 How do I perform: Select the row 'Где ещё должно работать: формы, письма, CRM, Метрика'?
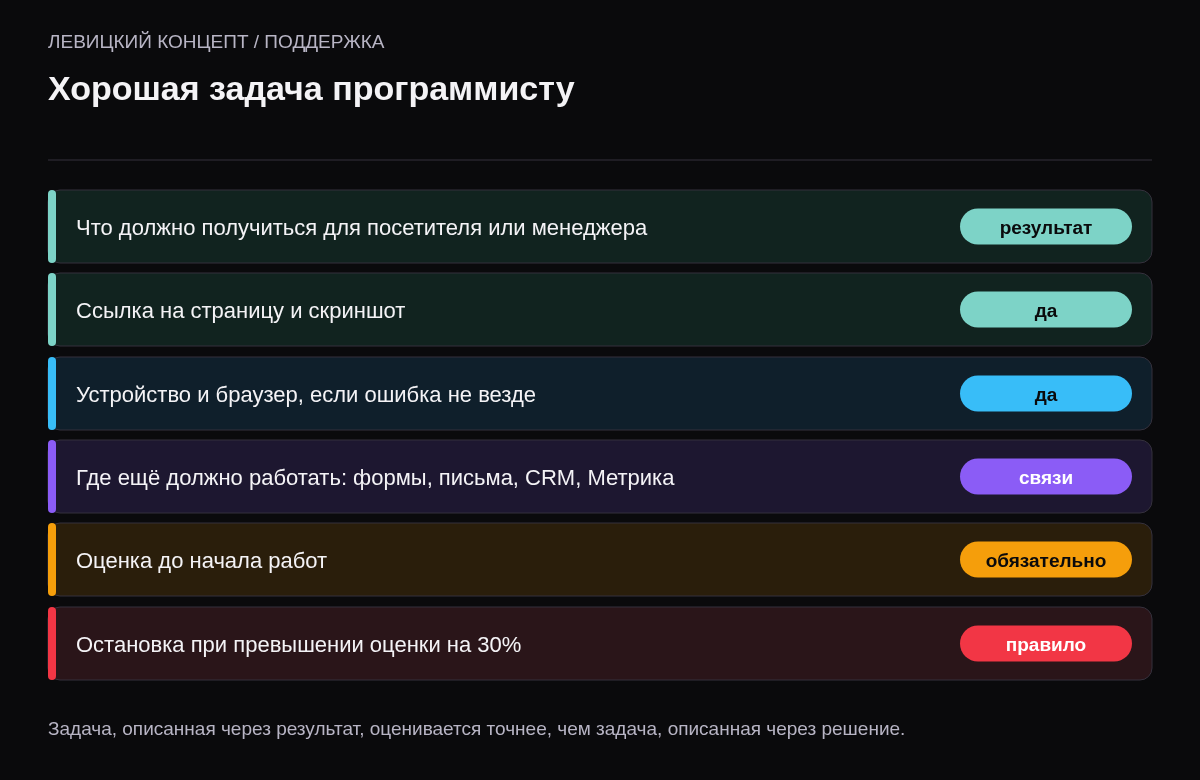[600, 477]
